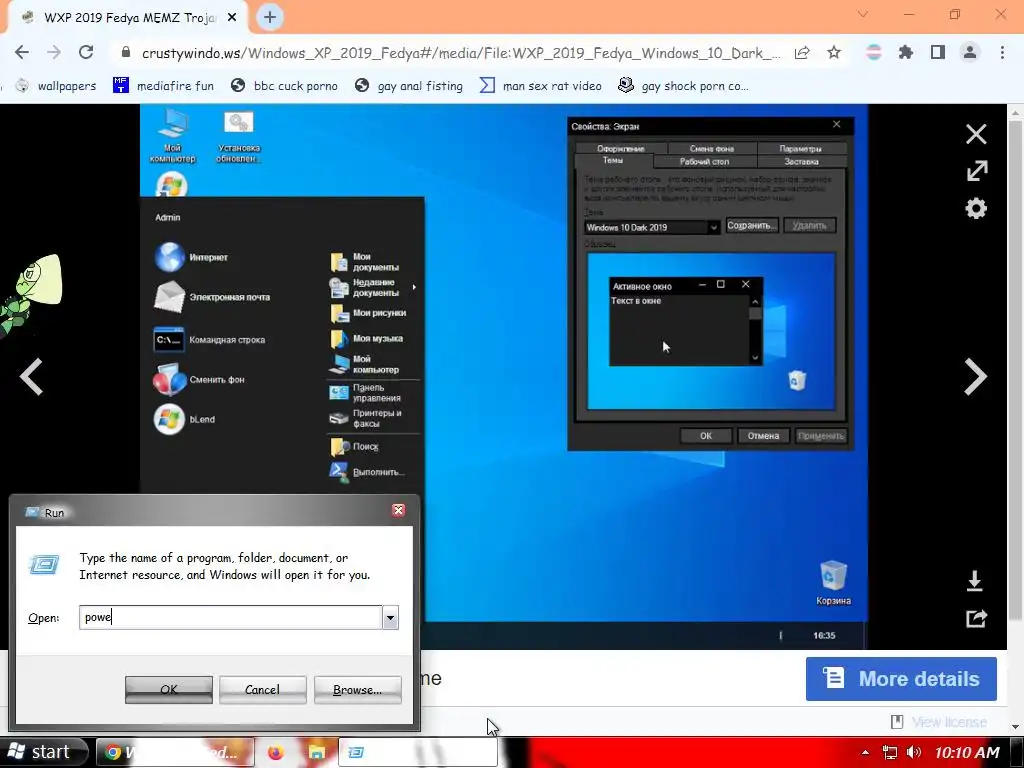Share this page from the address bar

pos(802,53)
